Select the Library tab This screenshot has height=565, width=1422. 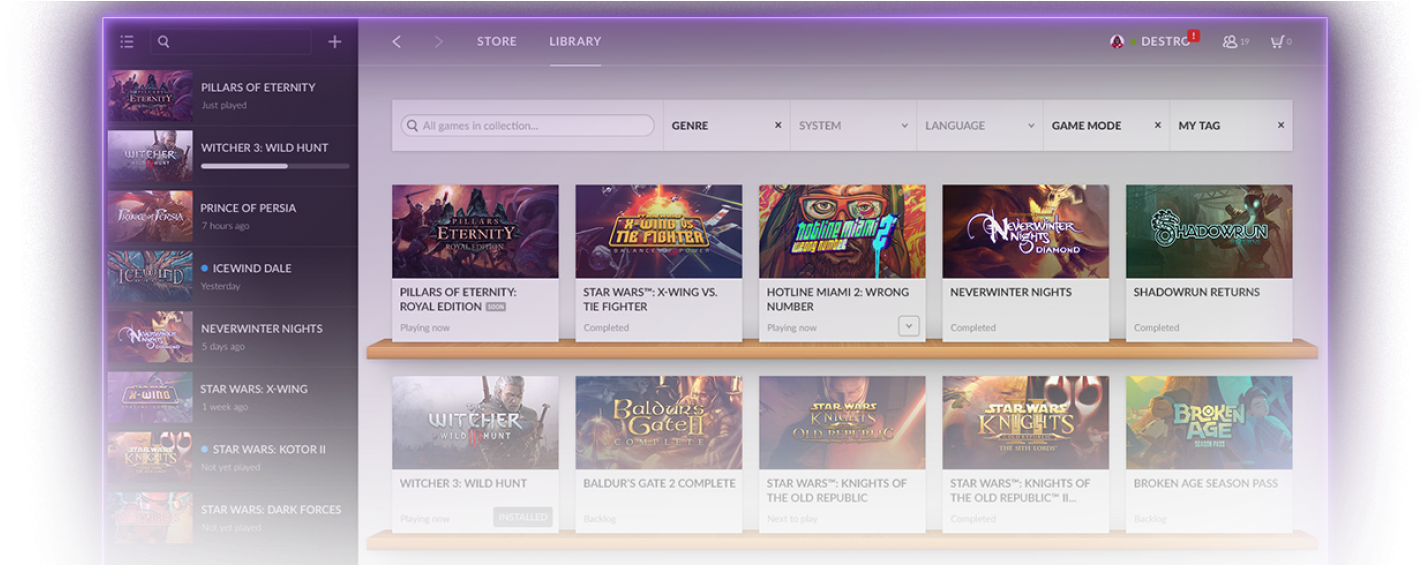pos(575,42)
